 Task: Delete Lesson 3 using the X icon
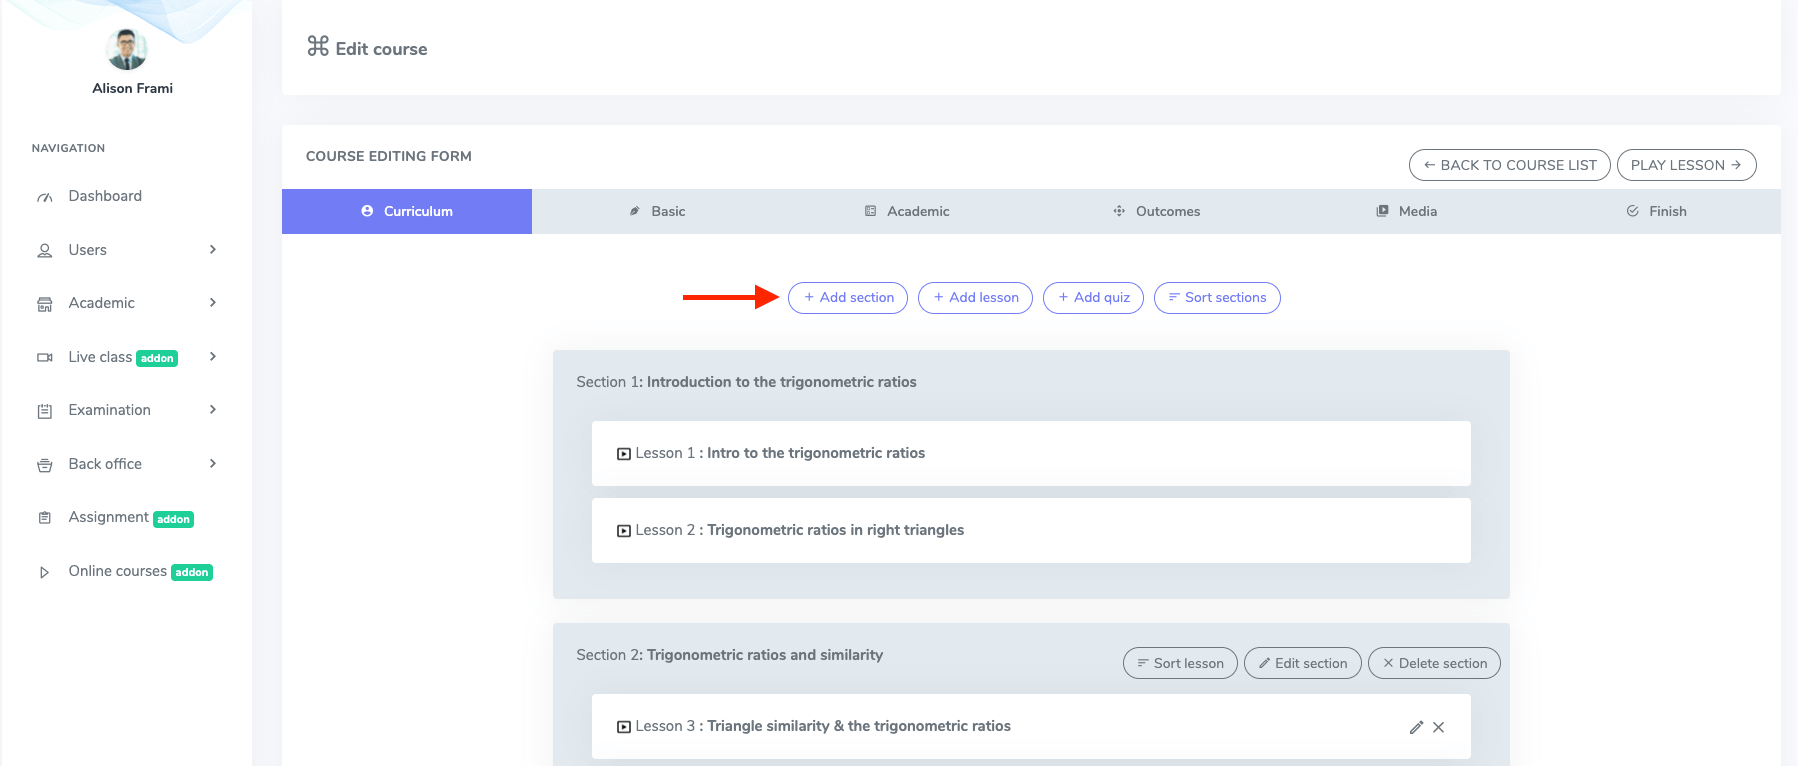(x=1438, y=727)
